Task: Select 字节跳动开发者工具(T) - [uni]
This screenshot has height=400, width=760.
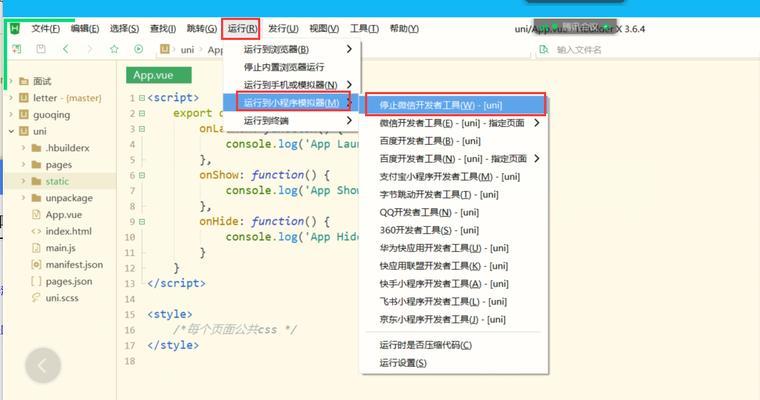Action: coord(455,194)
